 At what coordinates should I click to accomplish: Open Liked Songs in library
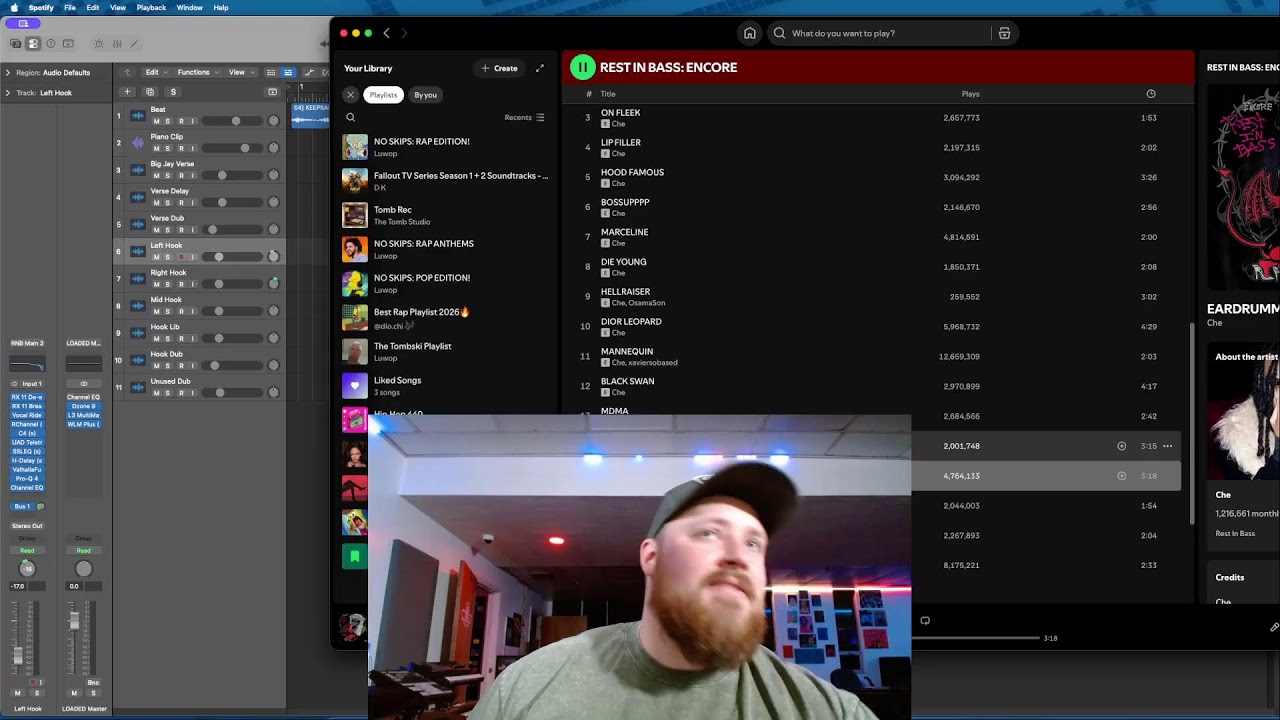[447, 385]
